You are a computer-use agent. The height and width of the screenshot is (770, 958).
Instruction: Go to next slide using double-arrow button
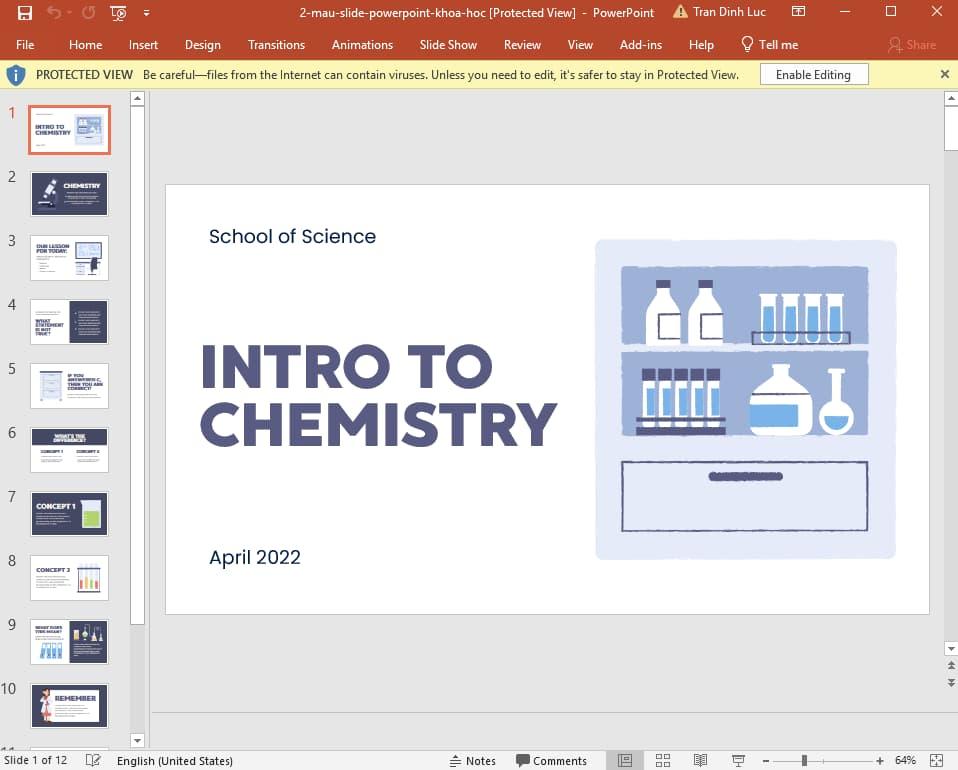(950, 682)
